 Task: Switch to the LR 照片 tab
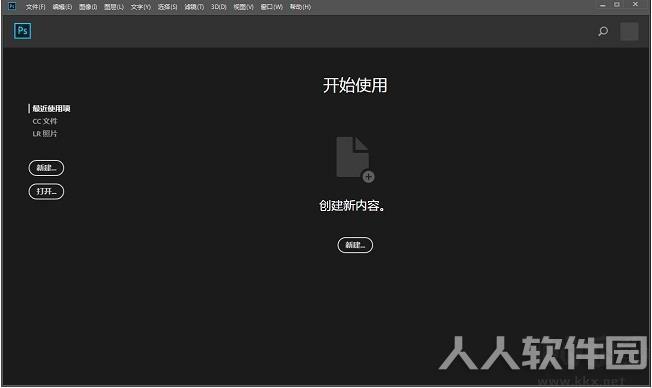click(45, 133)
